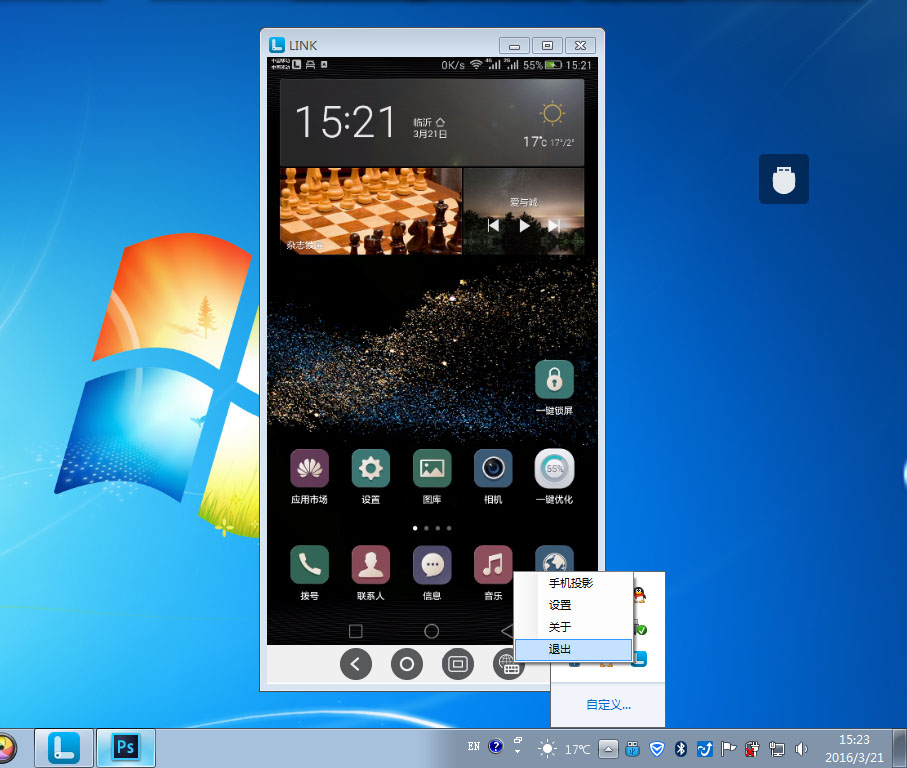The height and width of the screenshot is (768, 907).
Task: Open the 信息 messaging app
Action: click(x=432, y=565)
